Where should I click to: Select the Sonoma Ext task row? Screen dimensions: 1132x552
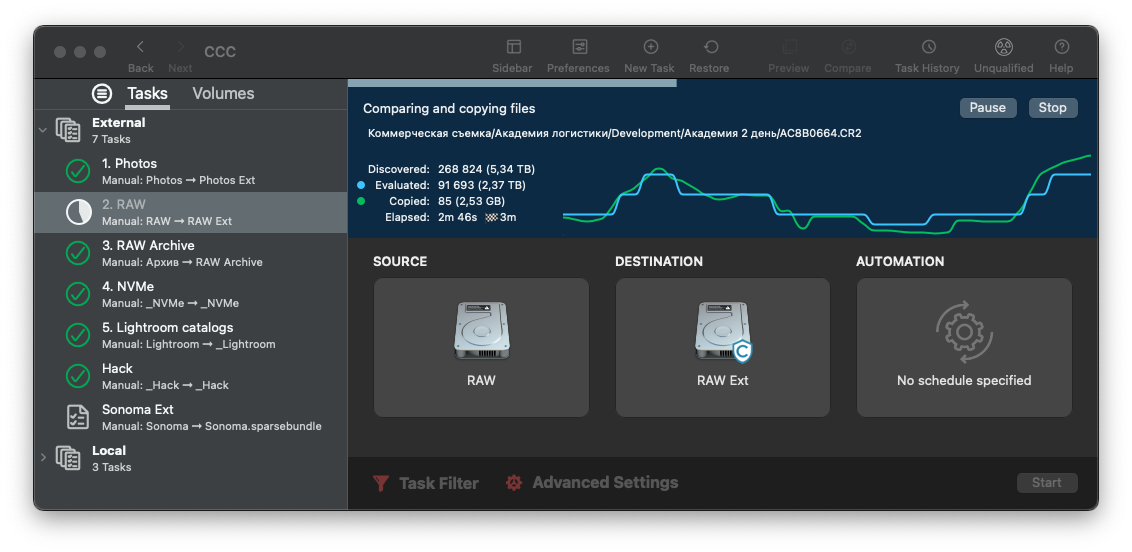[191, 417]
